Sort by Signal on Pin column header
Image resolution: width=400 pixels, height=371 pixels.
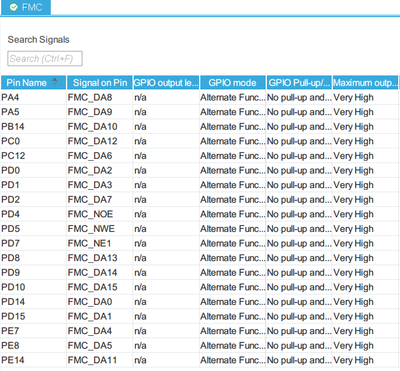click(100, 83)
